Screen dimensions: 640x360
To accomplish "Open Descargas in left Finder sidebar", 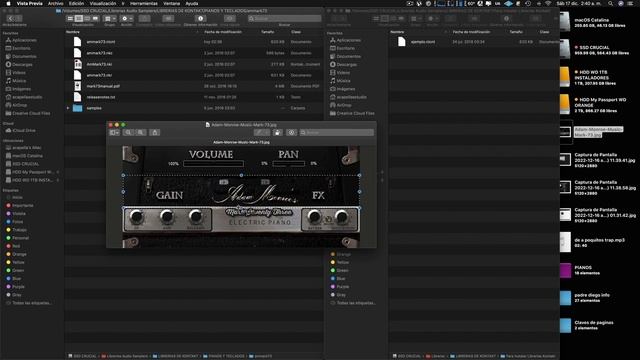I will click(x=22, y=64).
